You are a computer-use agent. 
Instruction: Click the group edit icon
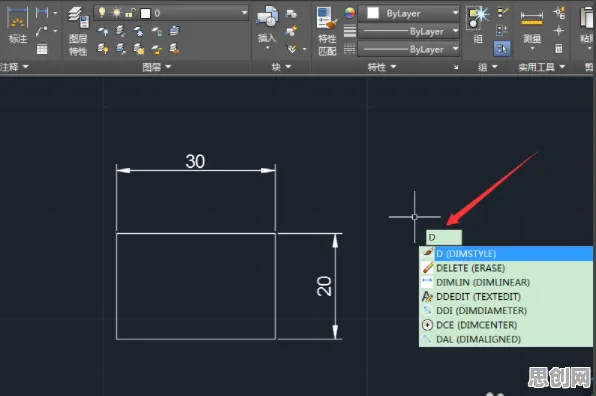coord(502,30)
